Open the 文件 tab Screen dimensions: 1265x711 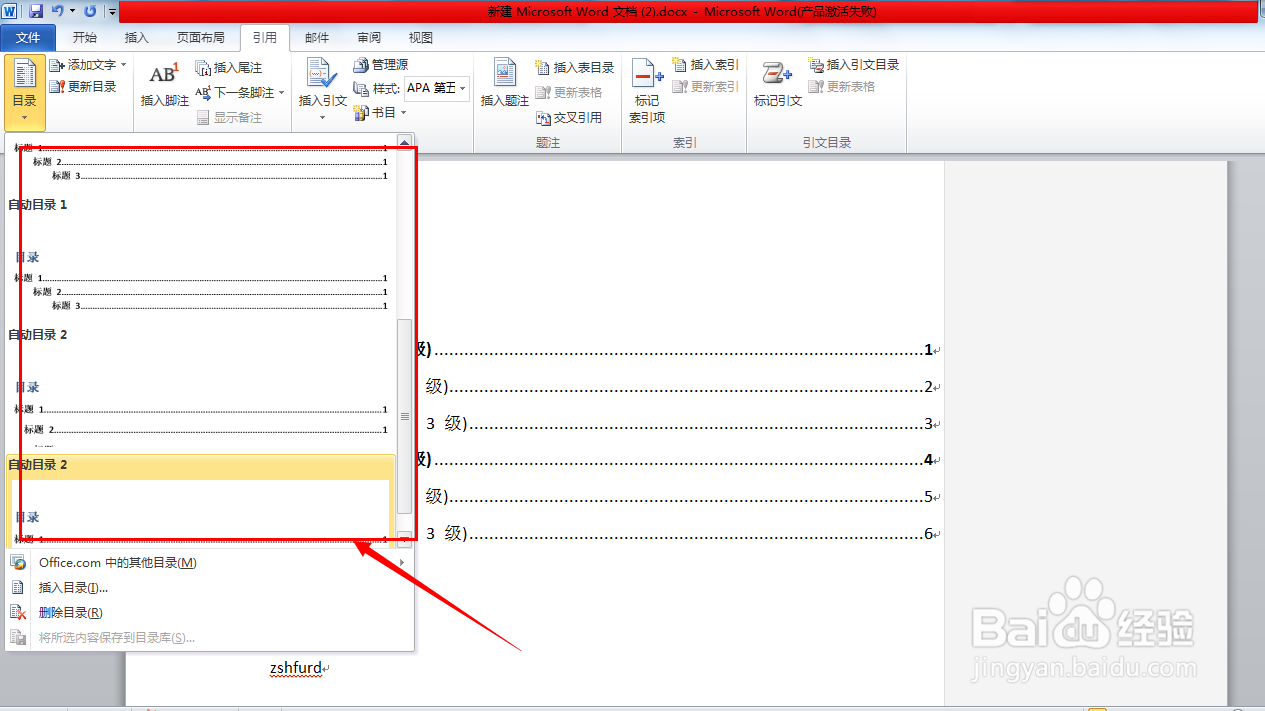[28, 38]
